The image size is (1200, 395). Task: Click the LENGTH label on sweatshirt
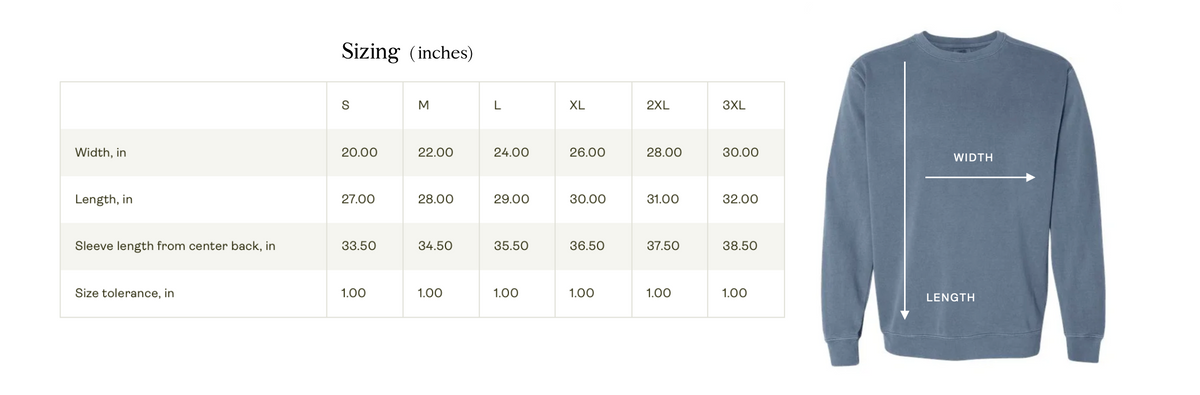point(950,298)
